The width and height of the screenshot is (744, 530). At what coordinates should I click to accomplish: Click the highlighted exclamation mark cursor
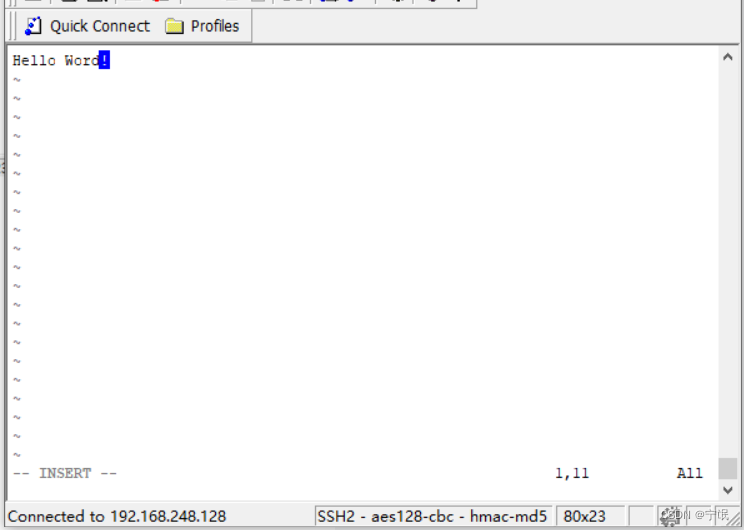pos(104,60)
